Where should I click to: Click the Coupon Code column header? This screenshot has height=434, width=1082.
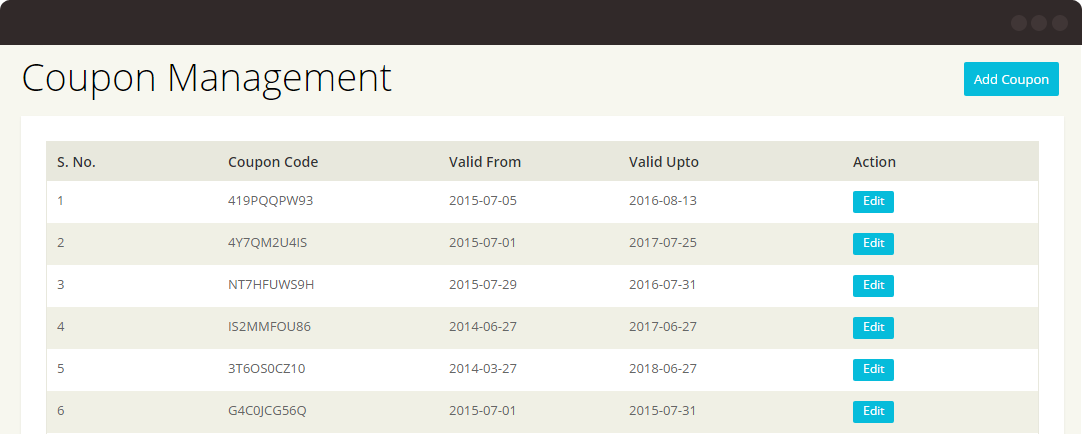[x=273, y=162]
